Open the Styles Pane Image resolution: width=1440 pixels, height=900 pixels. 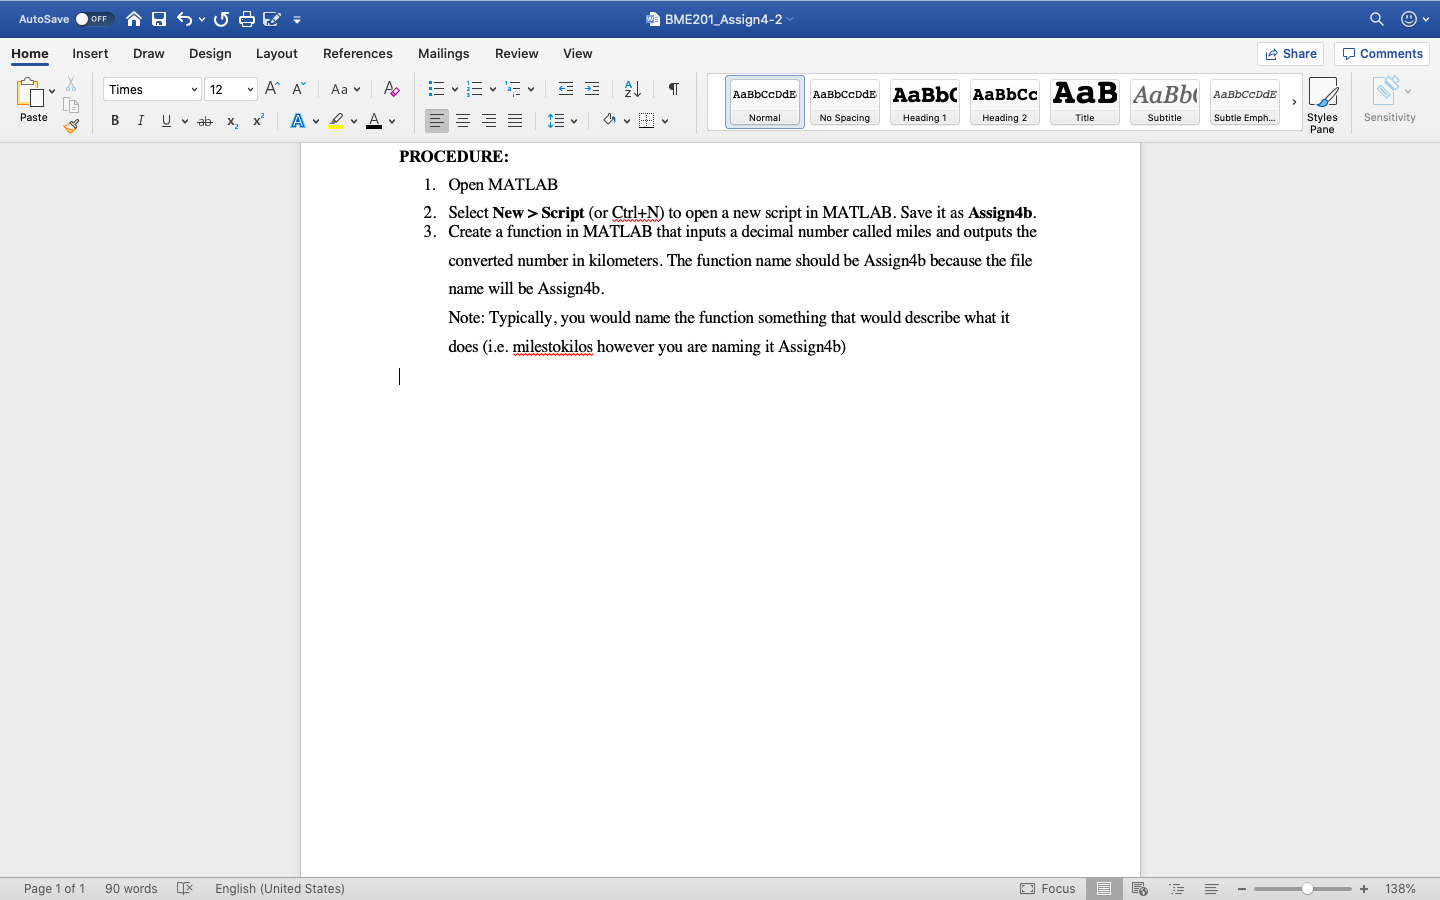click(1322, 101)
